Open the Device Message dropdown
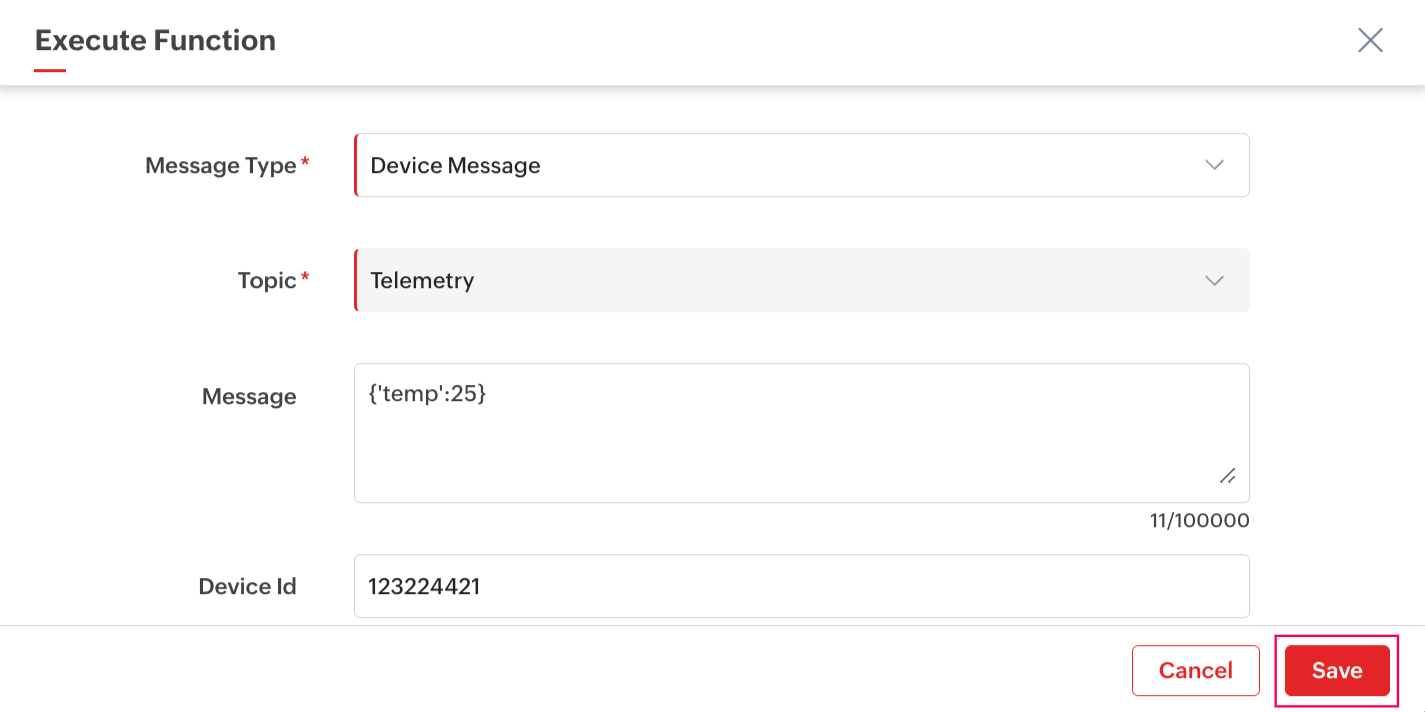This screenshot has height=712, width=1425. pos(800,165)
